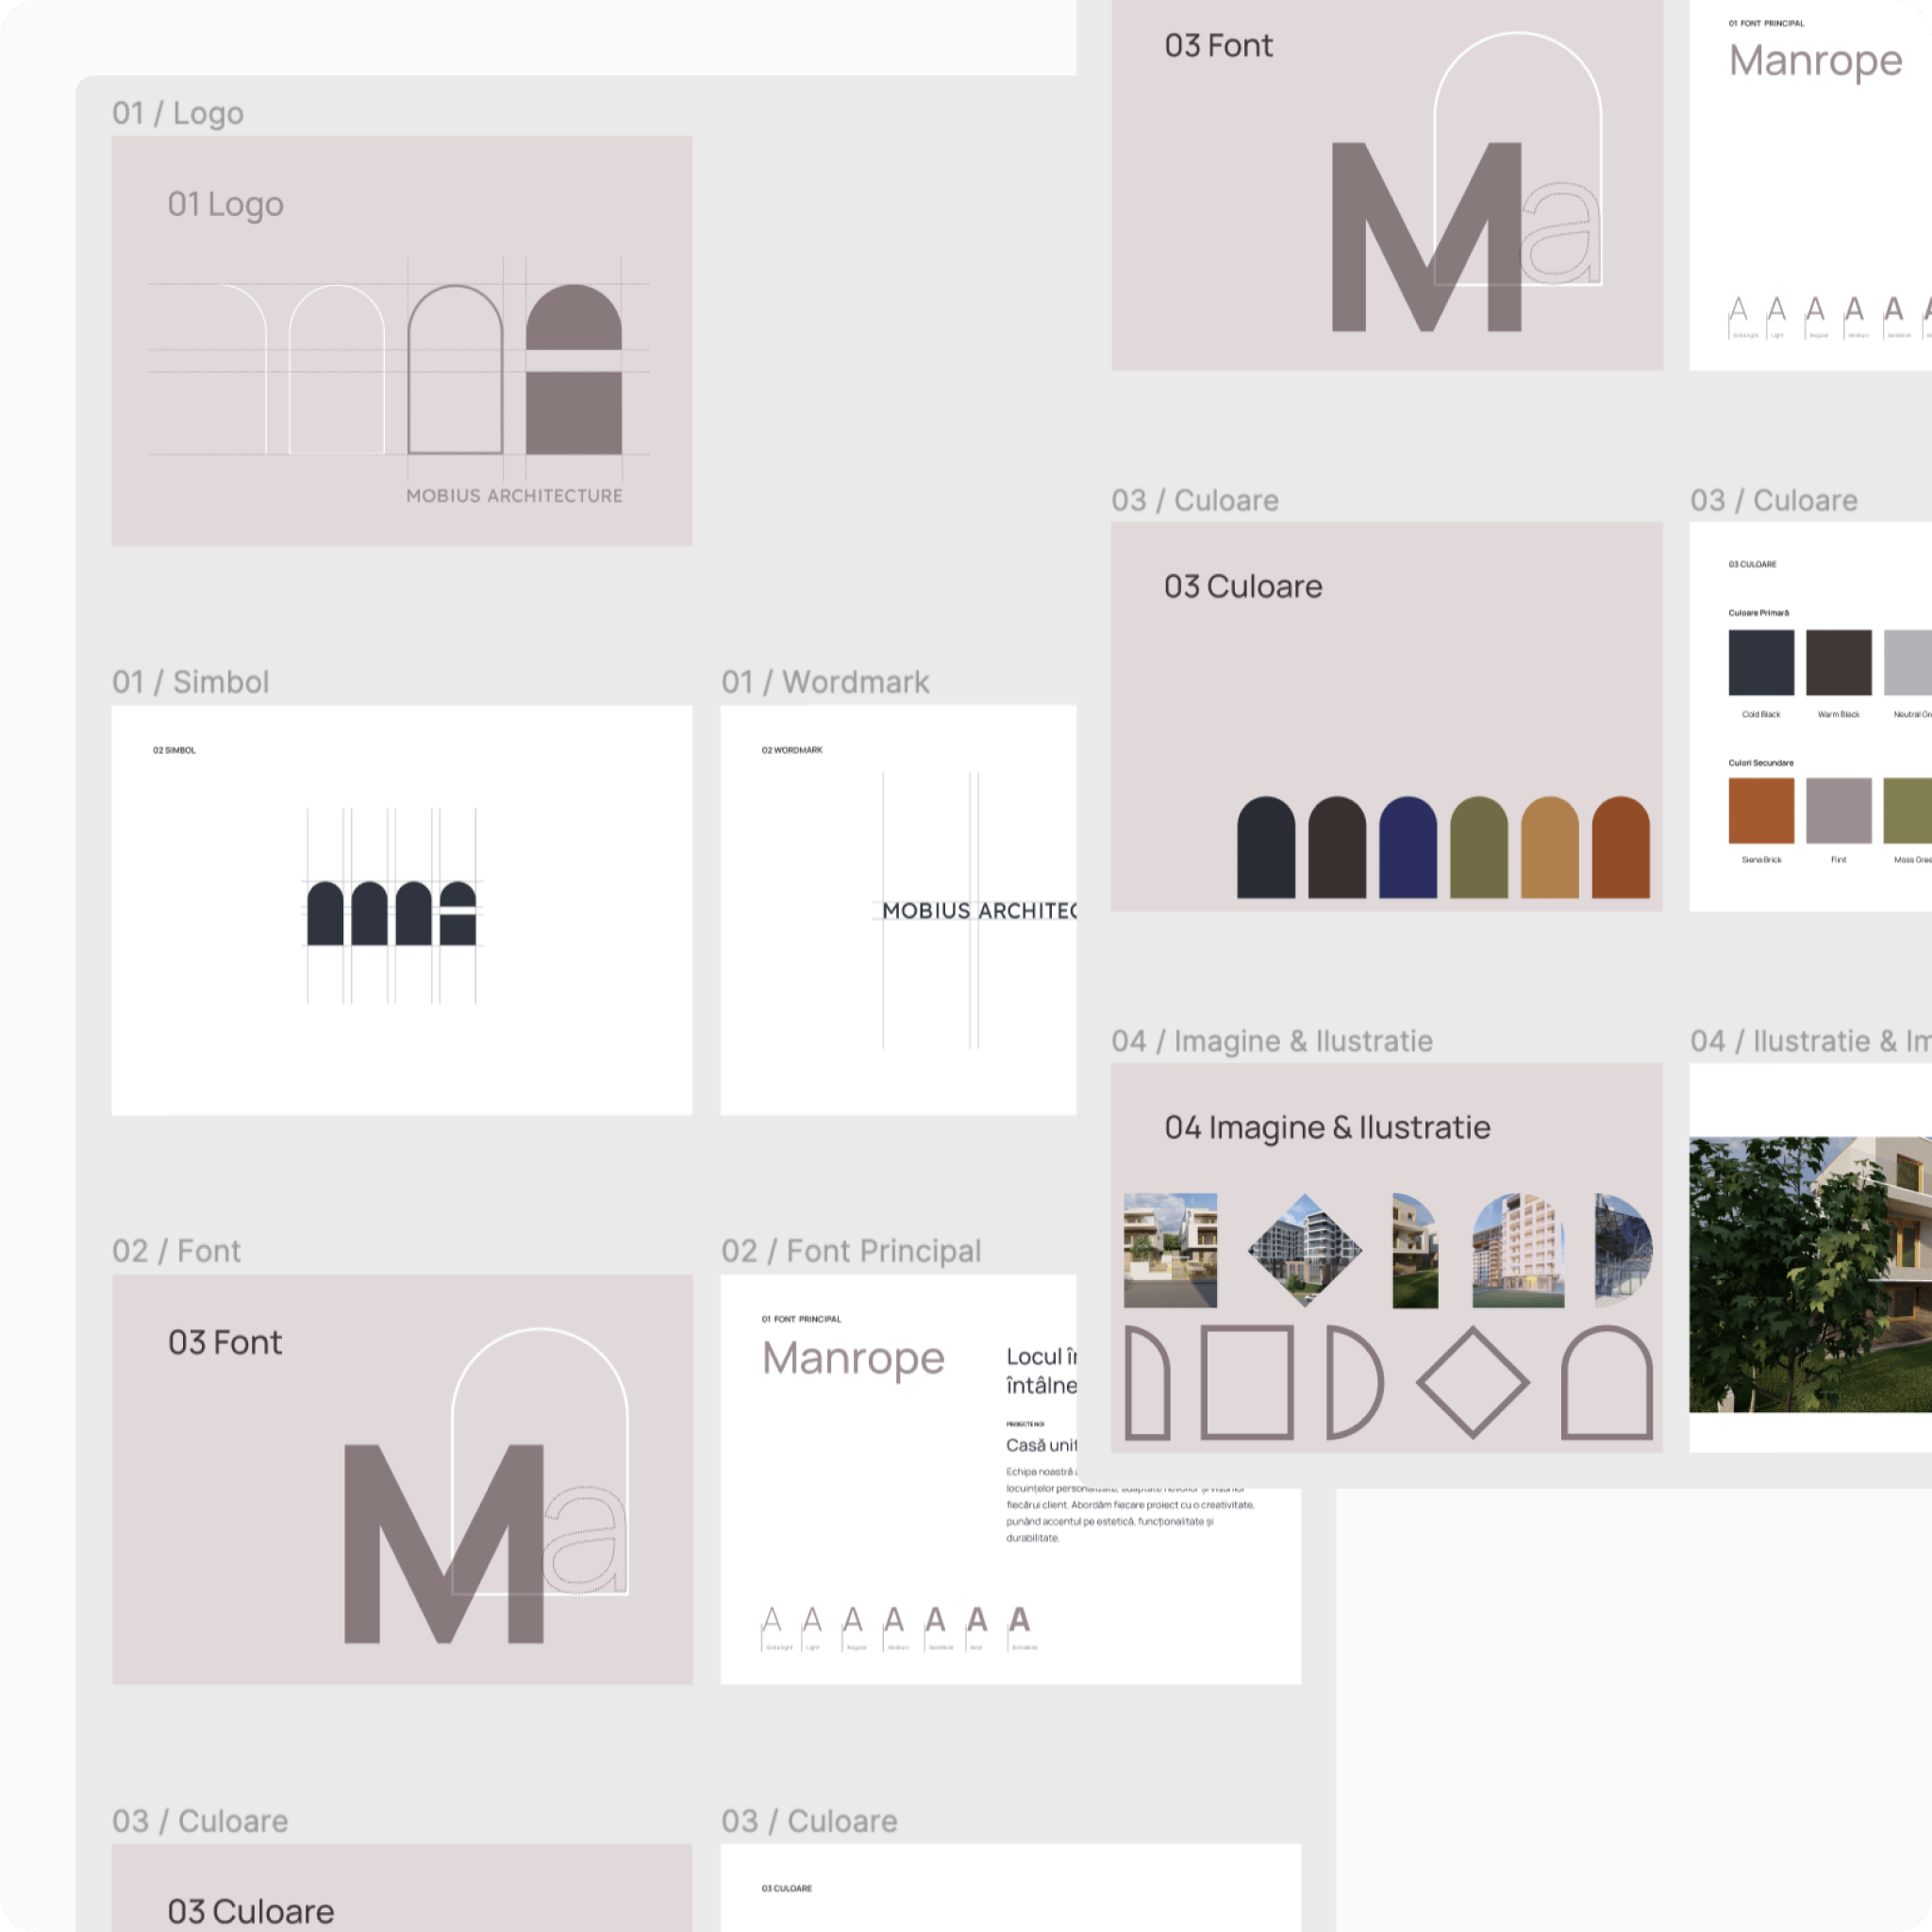The width and height of the screenshot is (1932, 1932).
Task: Select the Flint gray color swatch
Action: click(x=1838, y=811)
